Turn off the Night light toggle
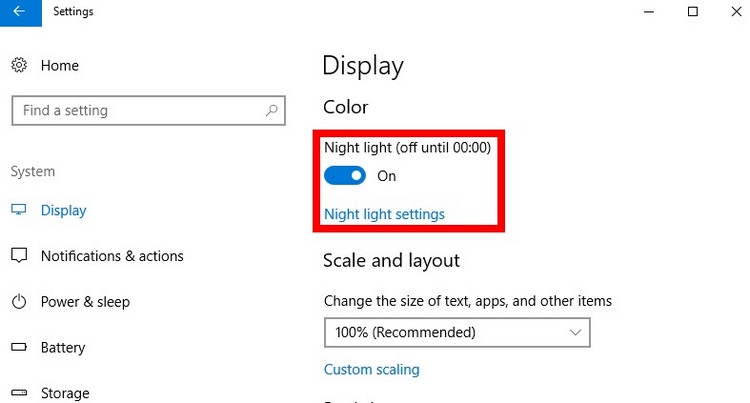This screenshot has width=750, height=403. point(345,176)
